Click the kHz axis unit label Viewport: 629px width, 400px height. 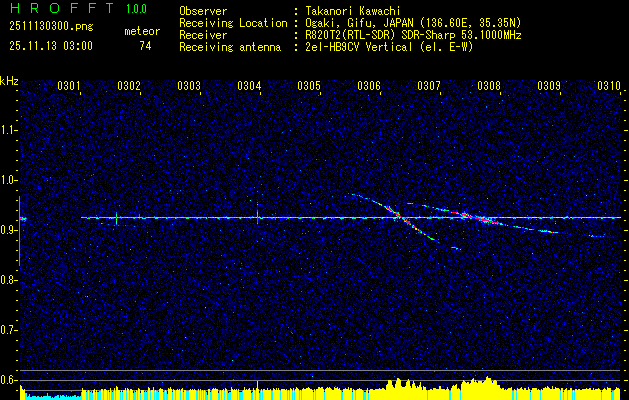coord(9,81)
